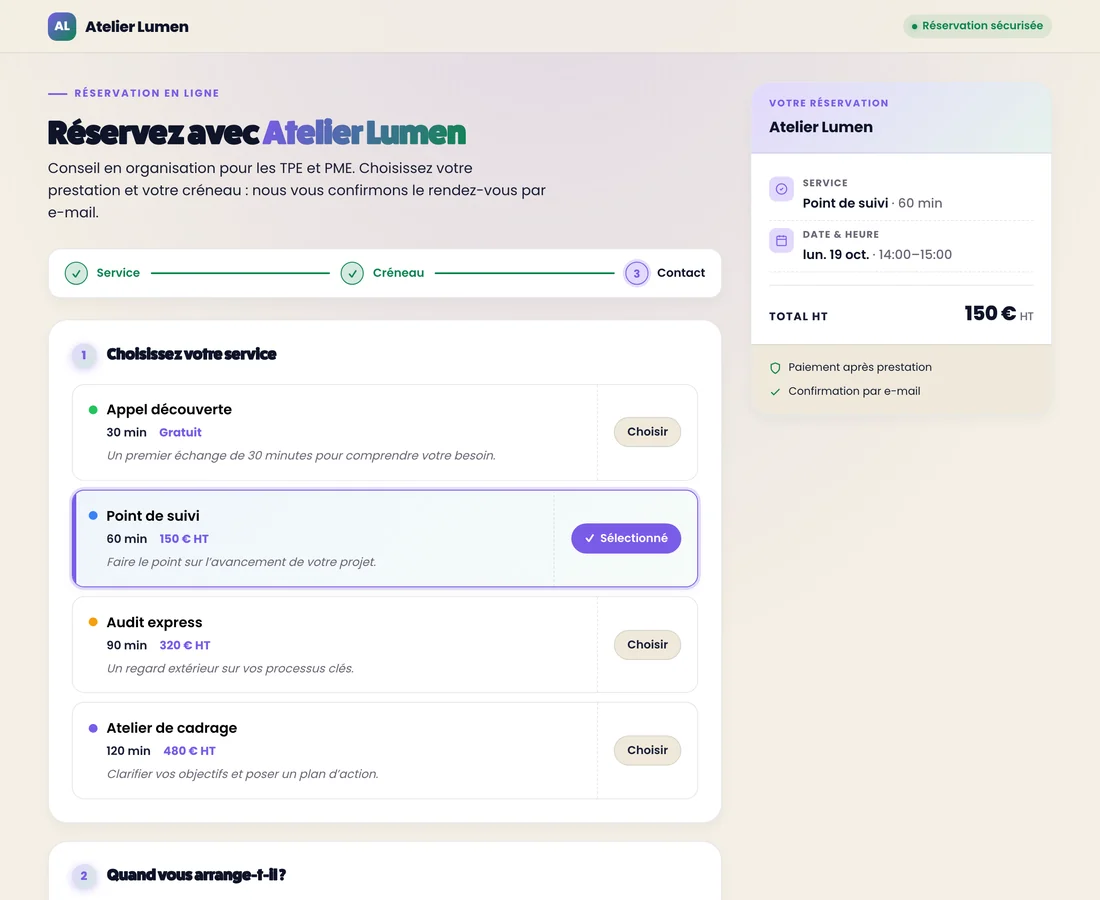Click the service check icon in summary
This screenshot has width=1100, height=900.
click(x=782, y=189)
